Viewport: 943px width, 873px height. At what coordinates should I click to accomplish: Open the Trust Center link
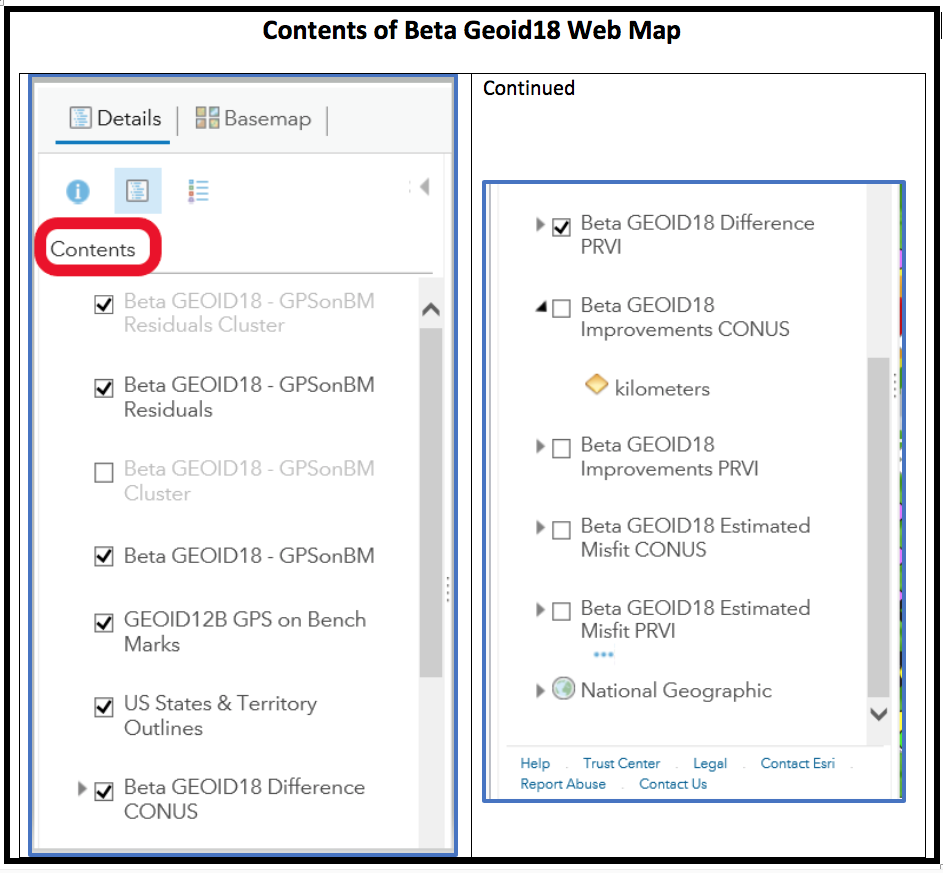(x=621, y=763)
